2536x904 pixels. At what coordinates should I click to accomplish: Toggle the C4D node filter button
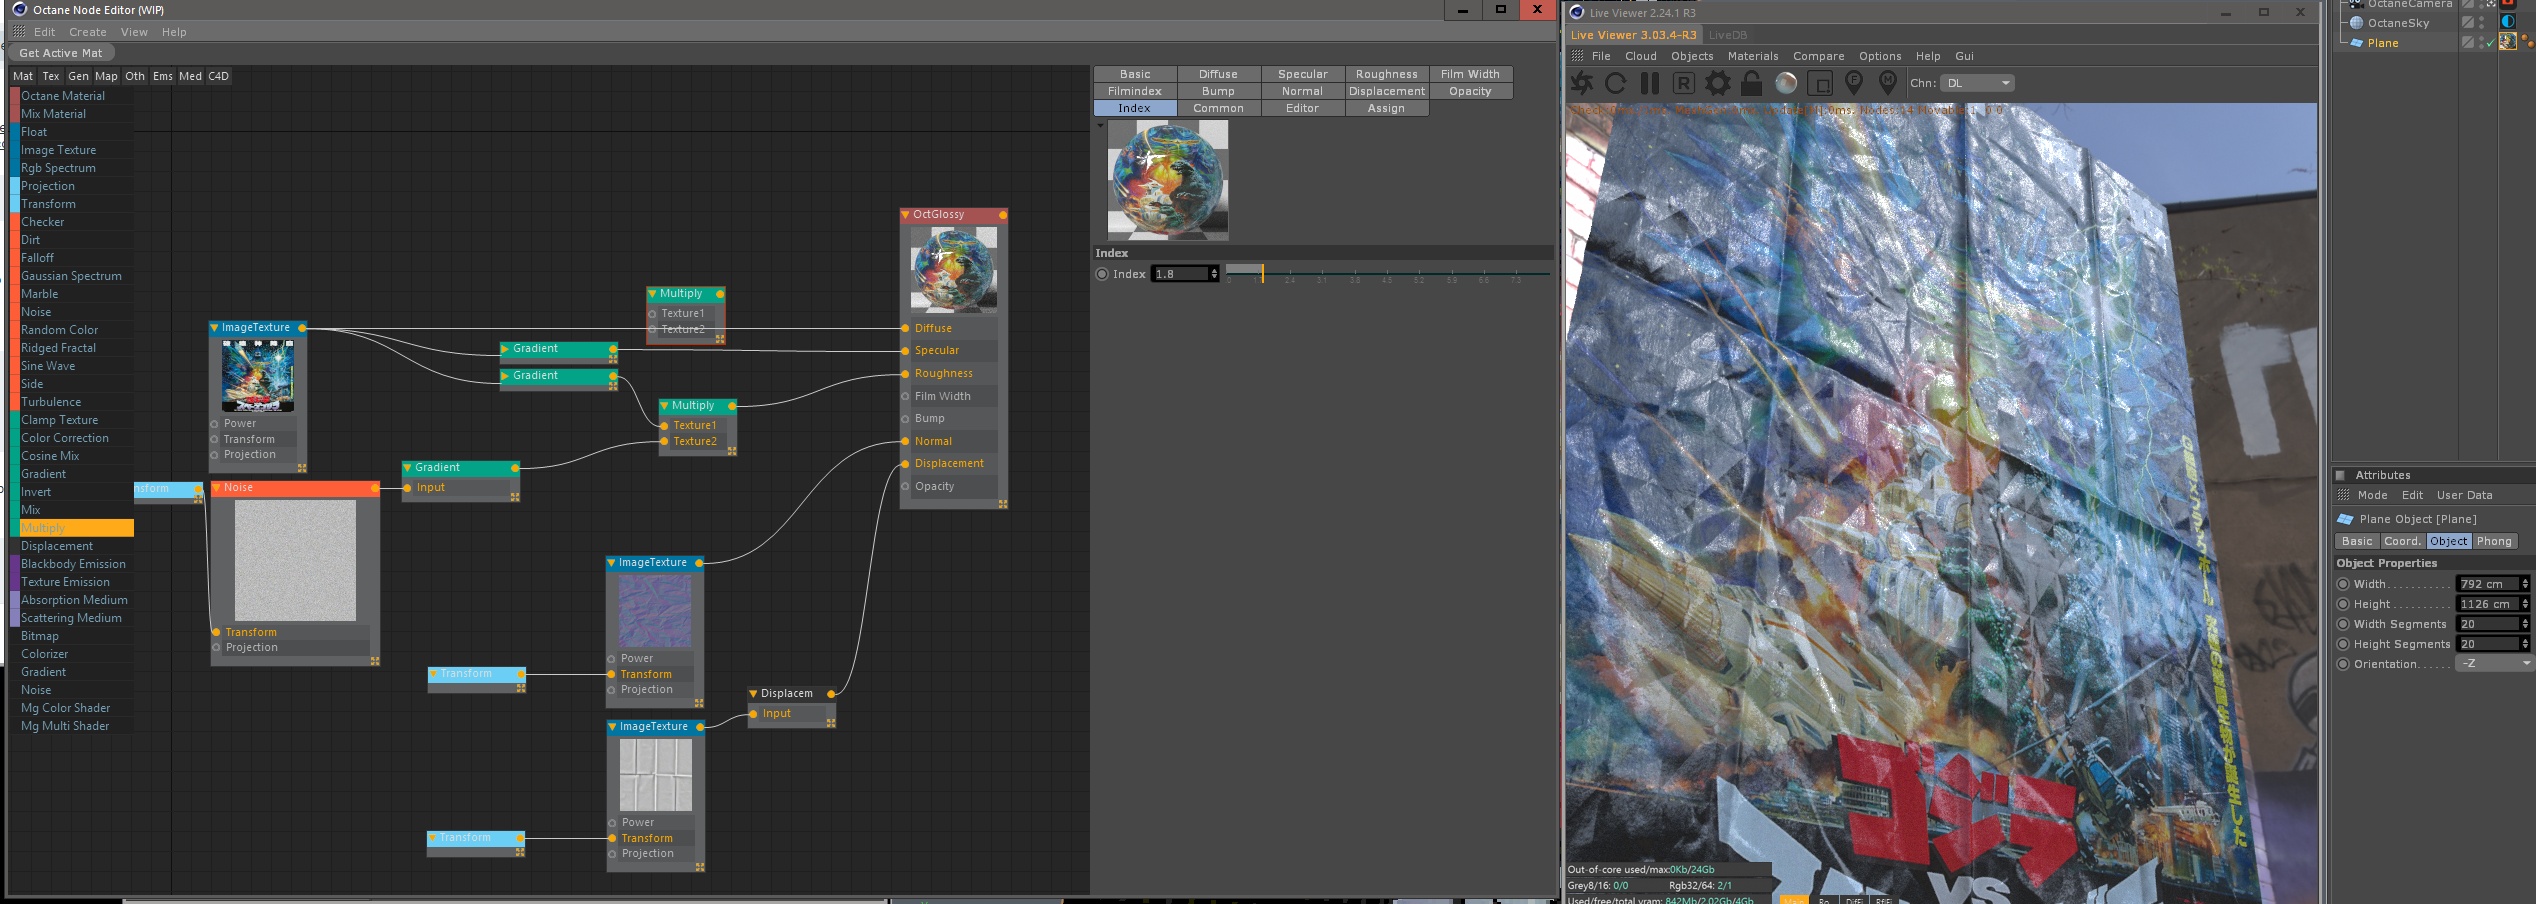[219, 76]
